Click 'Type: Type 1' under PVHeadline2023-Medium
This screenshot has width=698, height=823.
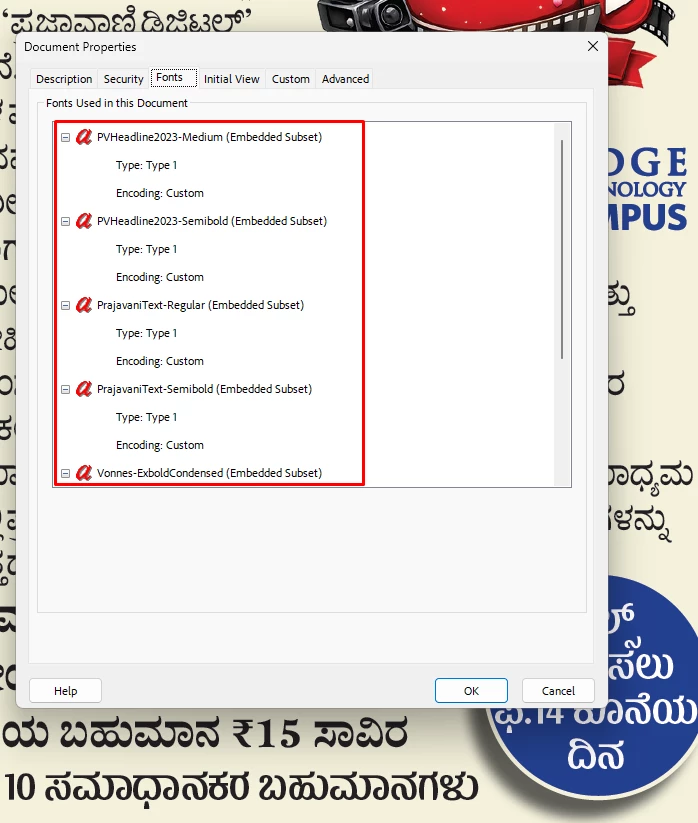pyautogui.click(x=146, y=165)
